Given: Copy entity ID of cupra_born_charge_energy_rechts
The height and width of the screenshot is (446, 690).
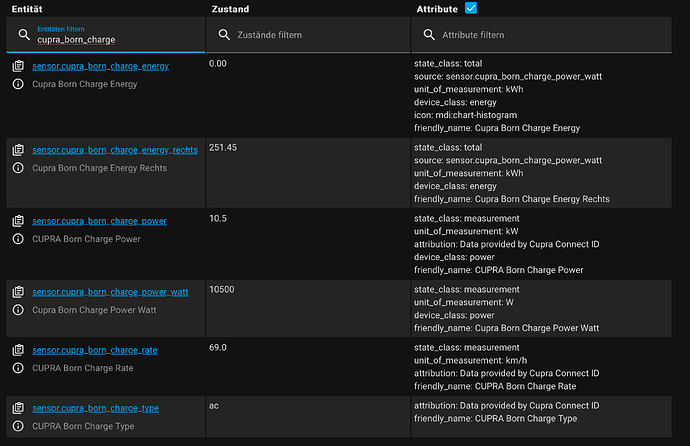Looking at the screenshot, I should [x=18, y=150].
